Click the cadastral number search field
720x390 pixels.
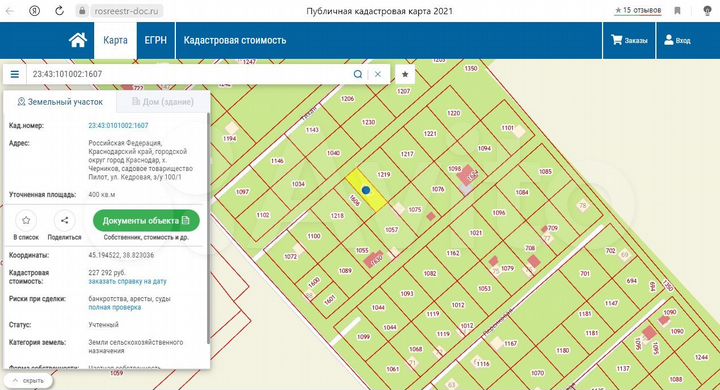pyautogui.click(x=188, y=74)
